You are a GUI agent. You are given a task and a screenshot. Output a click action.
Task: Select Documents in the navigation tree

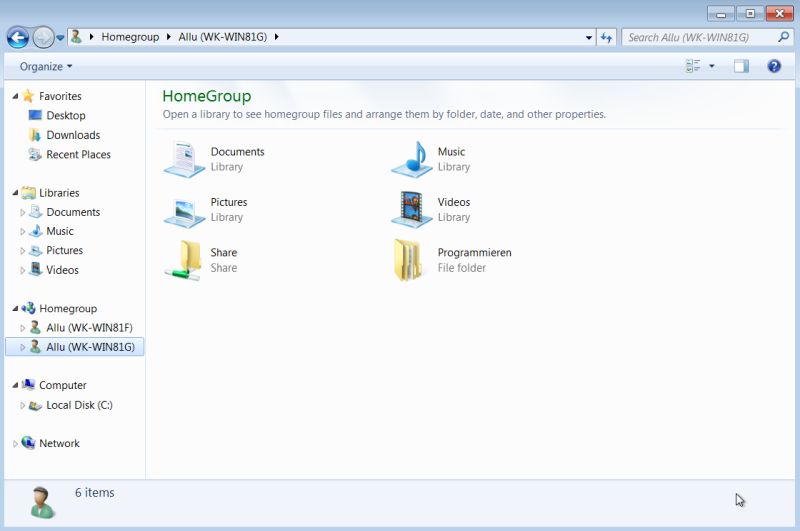[73, 212]
